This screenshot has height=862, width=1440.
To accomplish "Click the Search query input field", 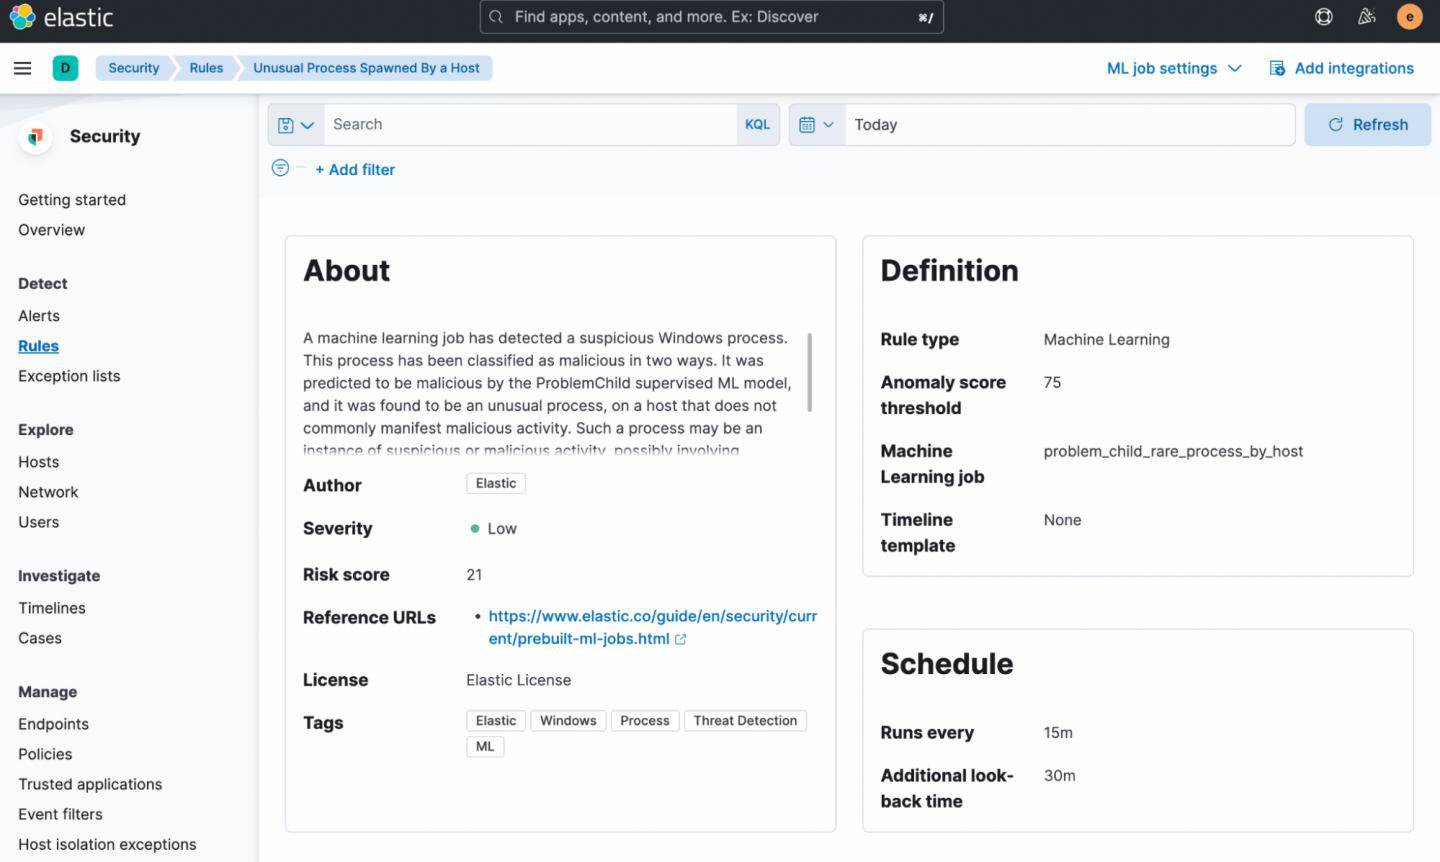I will 530,125.
